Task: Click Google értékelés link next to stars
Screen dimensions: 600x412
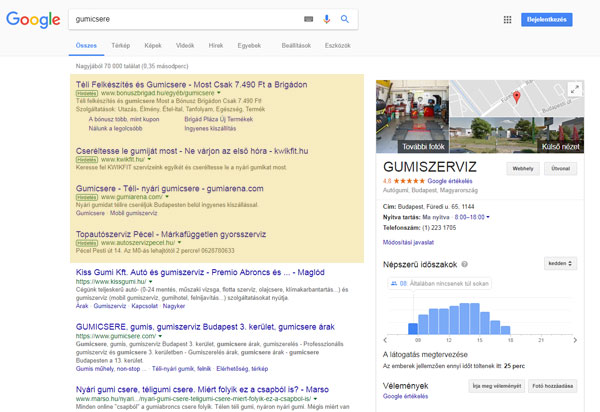Action: coord(450,181)
